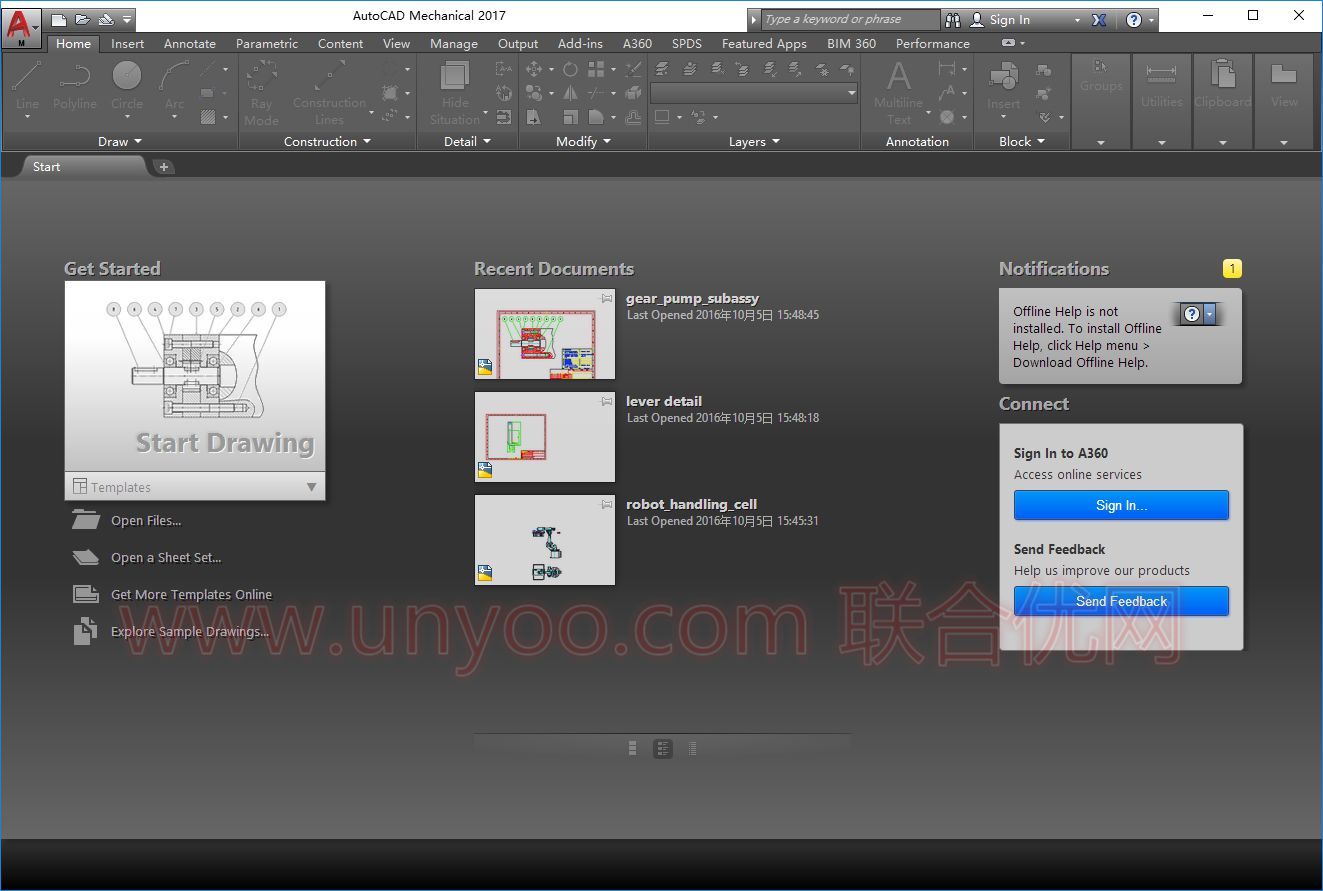1323x891 pixels.
Task: Switch to the Insert ribbon tab
Action: [x=127, y=43]
